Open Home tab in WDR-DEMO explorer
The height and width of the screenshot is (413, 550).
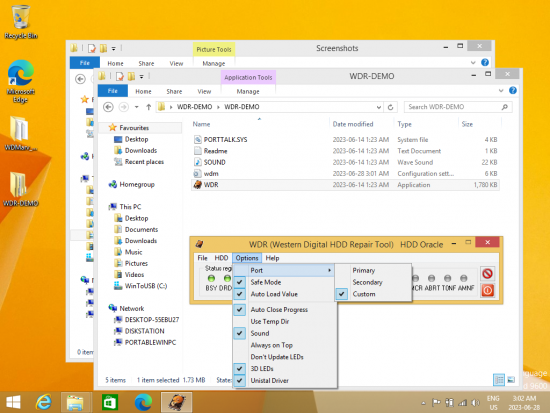[143, 91]
